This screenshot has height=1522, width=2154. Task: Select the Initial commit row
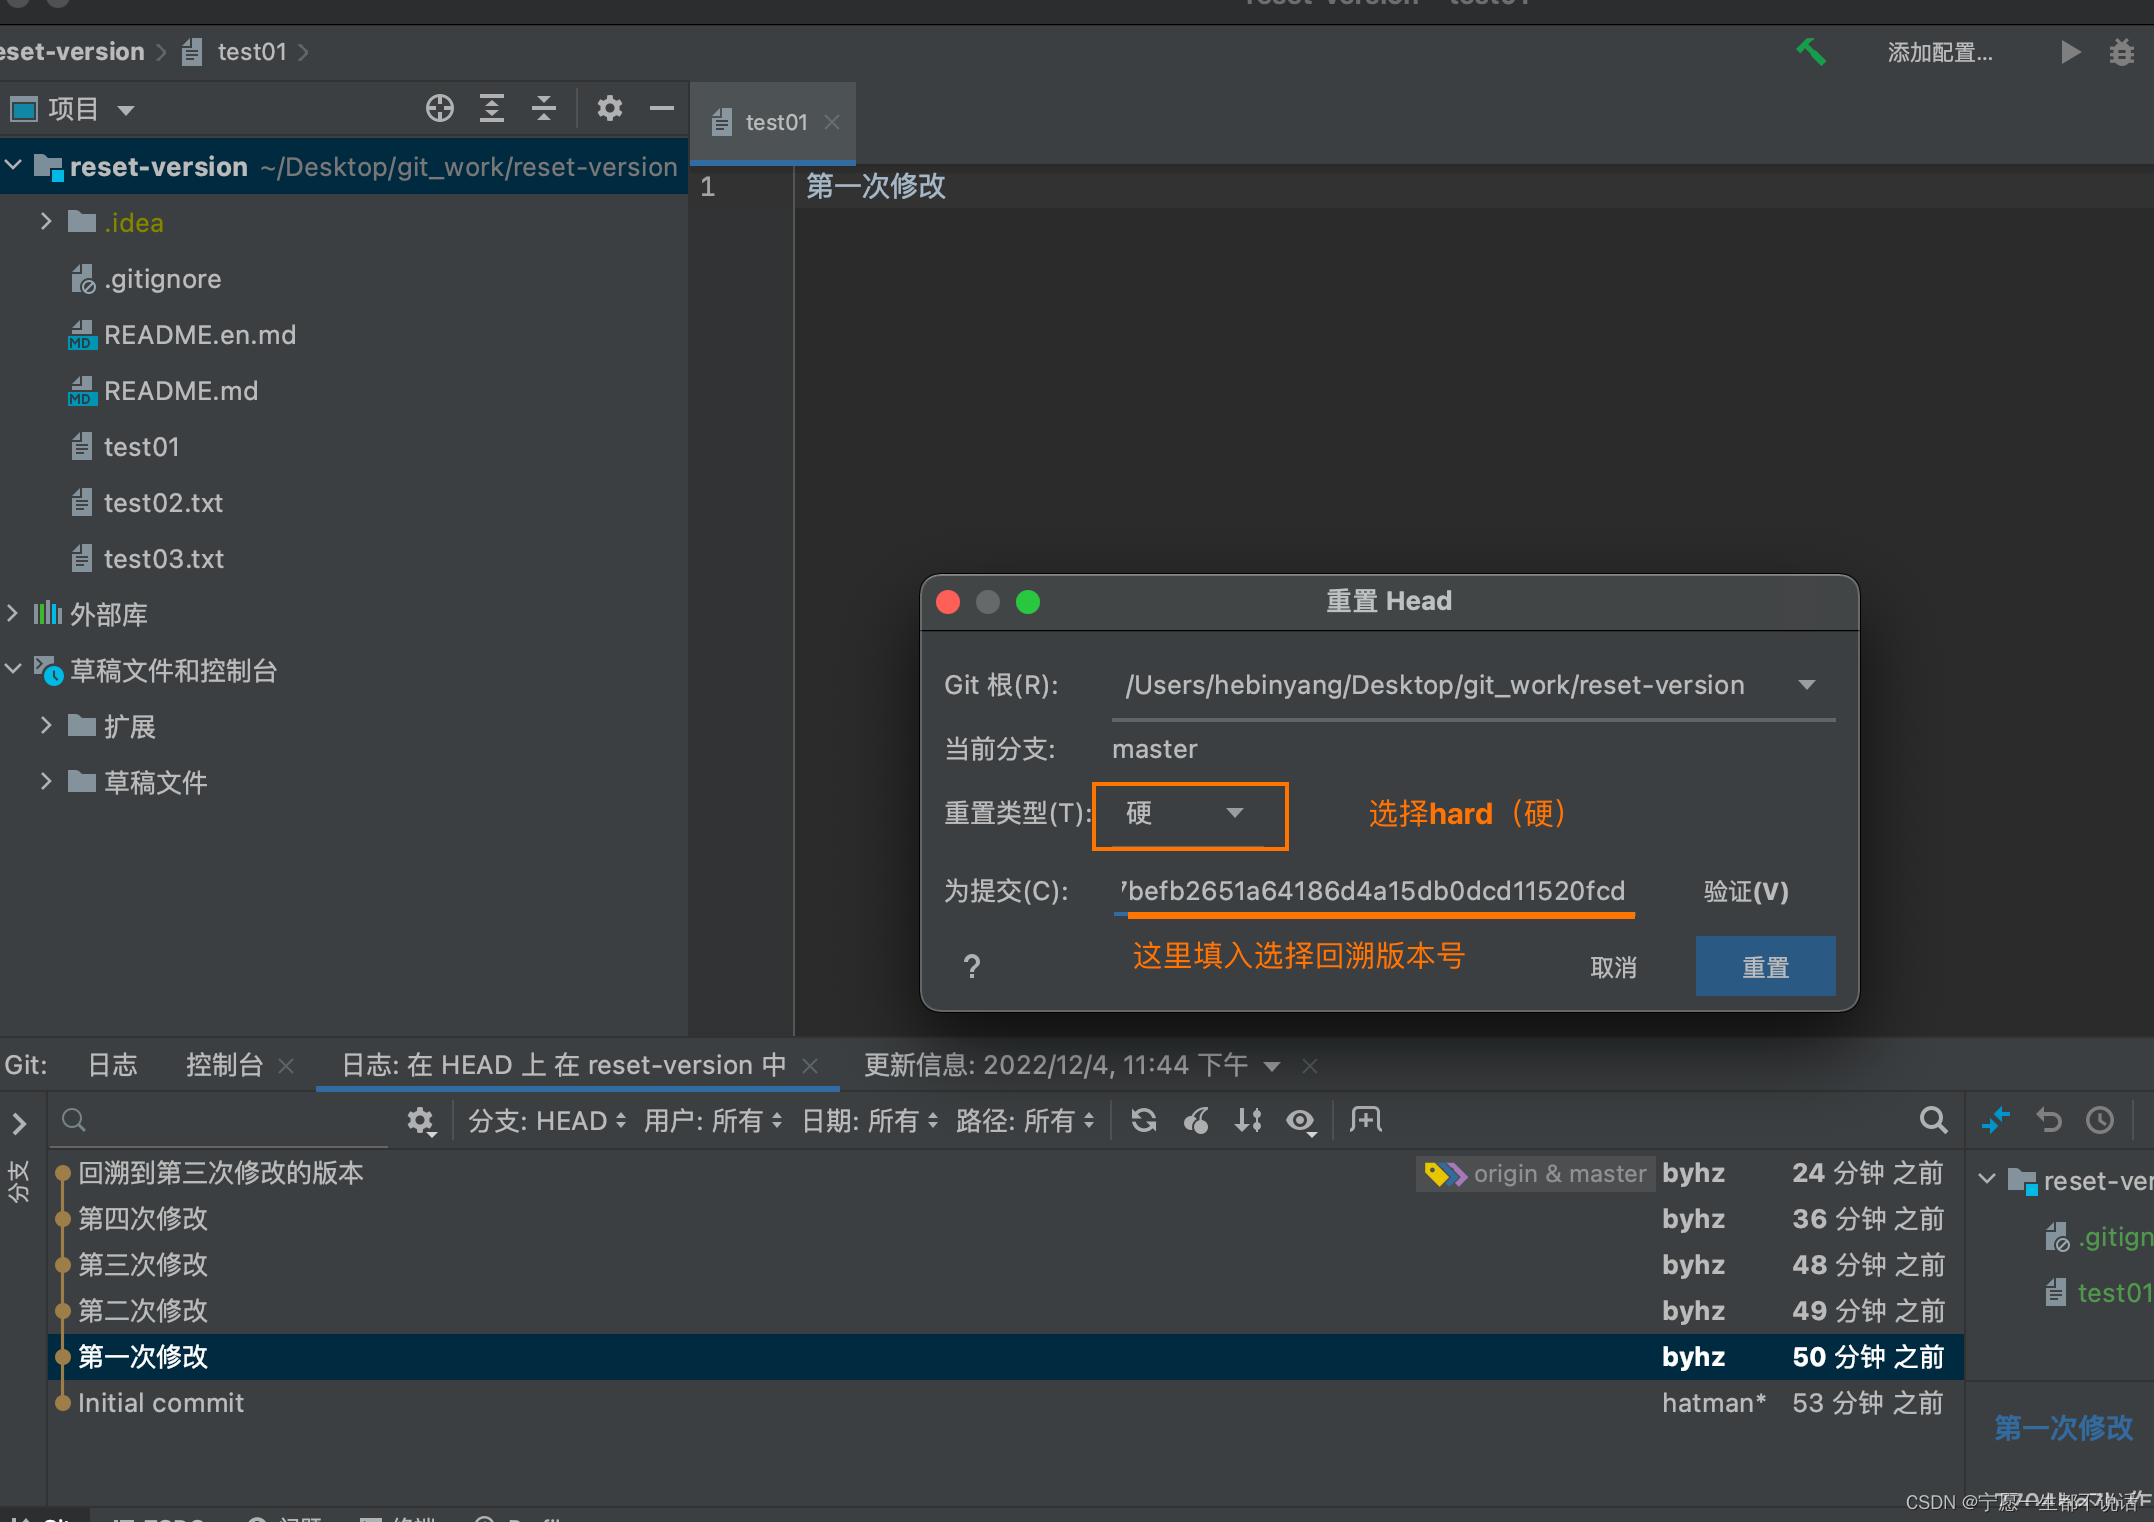click(x=1005, y=1403)
